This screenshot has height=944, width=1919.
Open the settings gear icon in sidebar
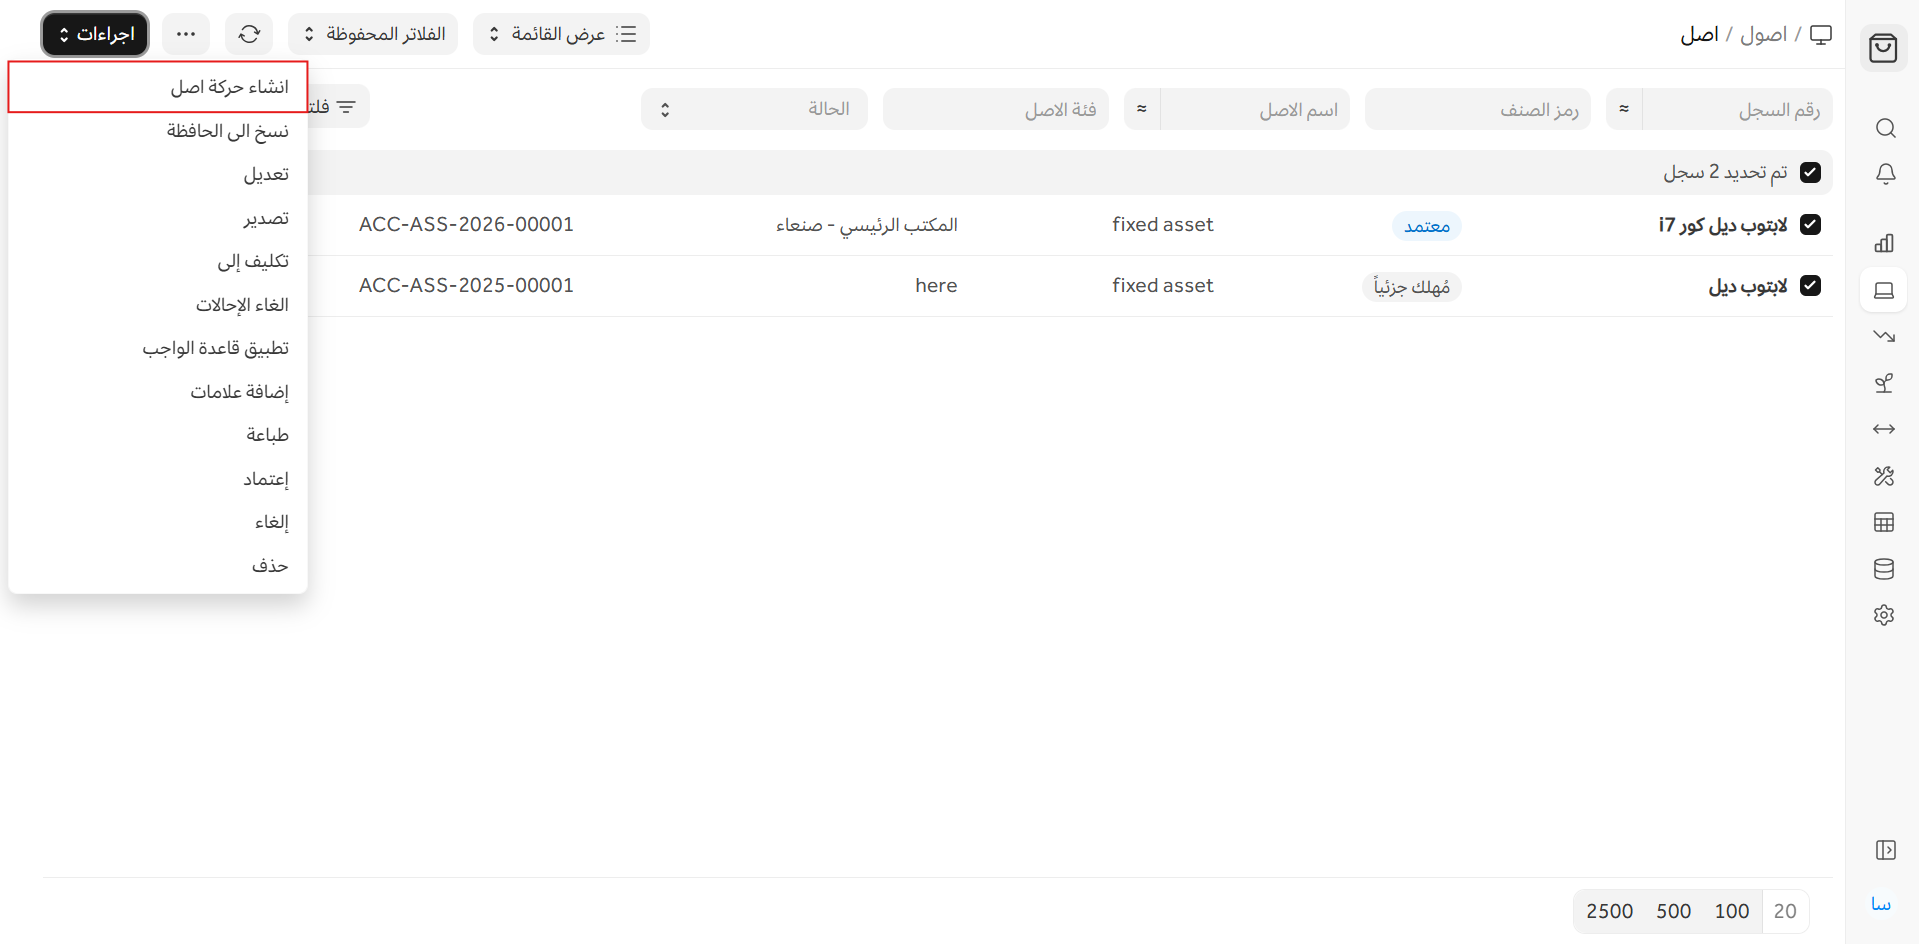(1884, 615)
